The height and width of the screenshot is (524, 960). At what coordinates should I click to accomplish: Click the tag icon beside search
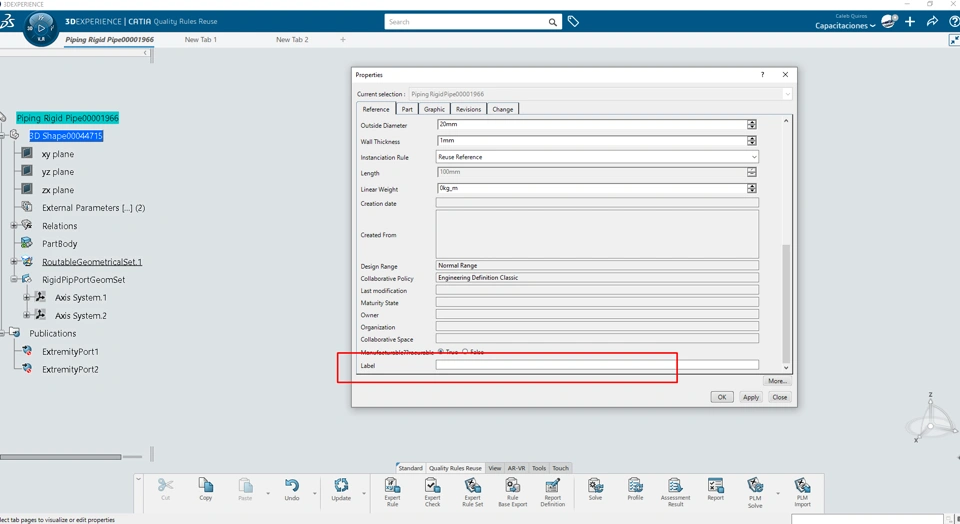tap(573, 21)
